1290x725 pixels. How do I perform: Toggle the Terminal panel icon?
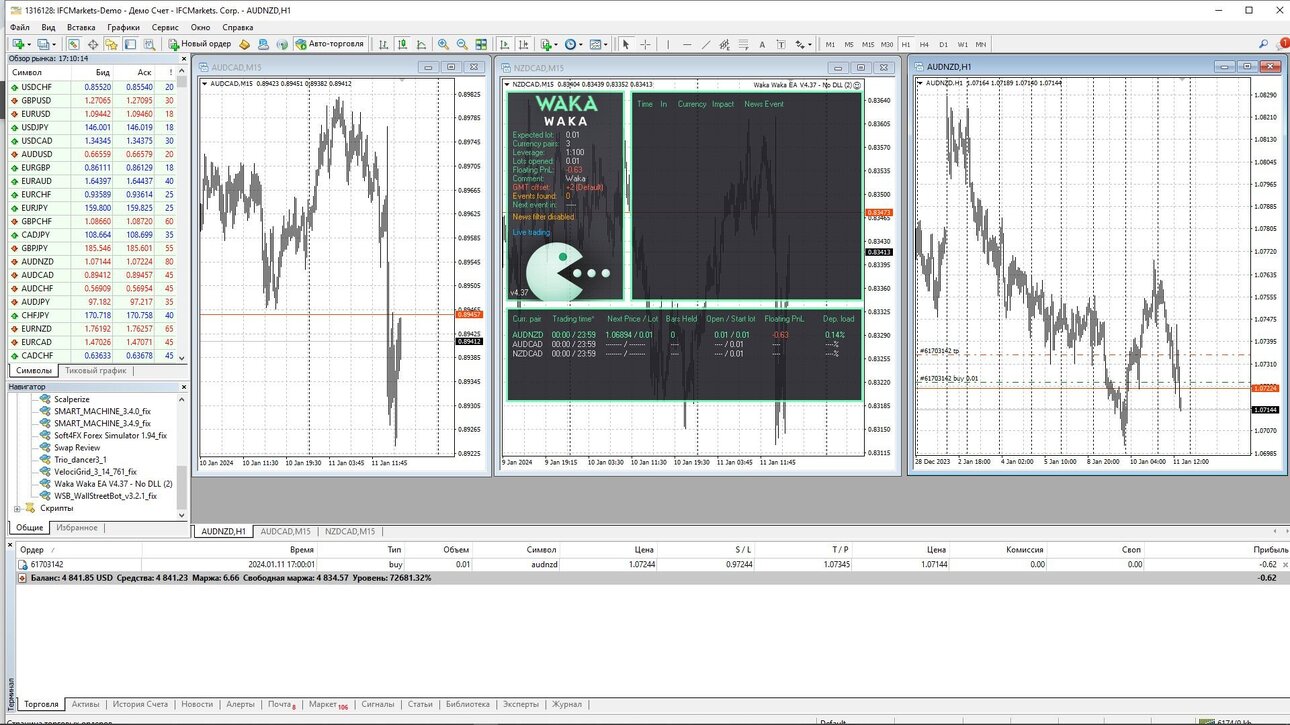pyautogui.click(x=130, y=44)
